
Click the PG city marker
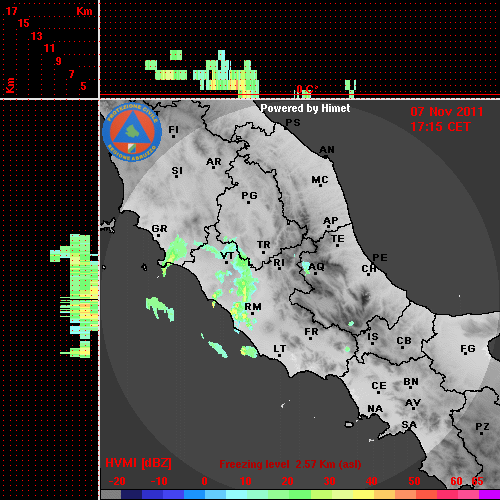tap(249, 197)
